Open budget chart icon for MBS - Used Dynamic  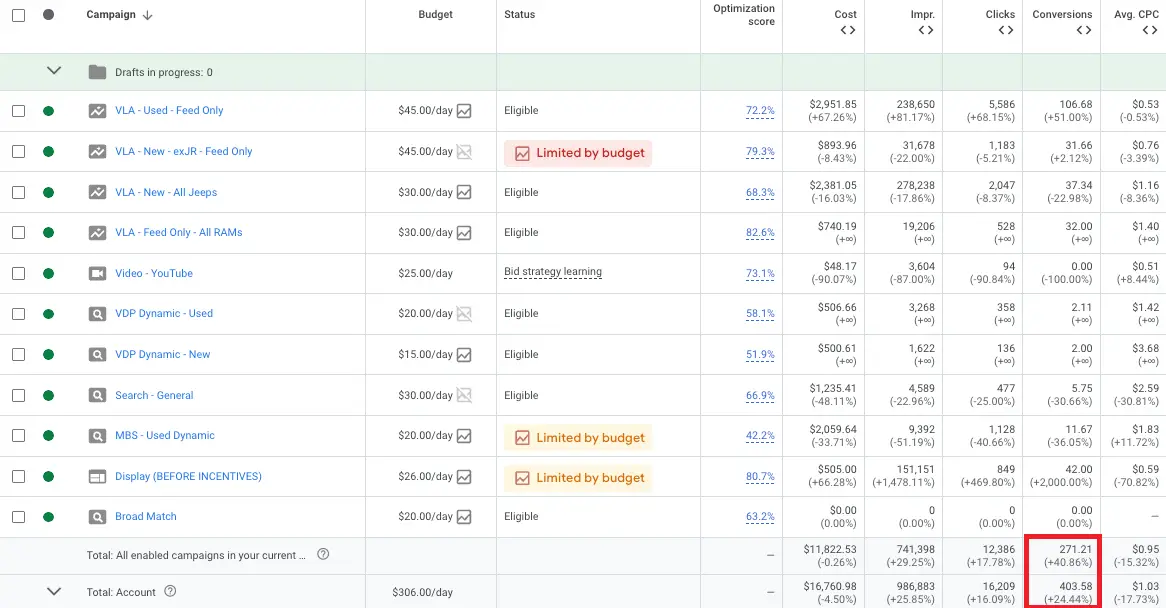[x=464, y=436]
